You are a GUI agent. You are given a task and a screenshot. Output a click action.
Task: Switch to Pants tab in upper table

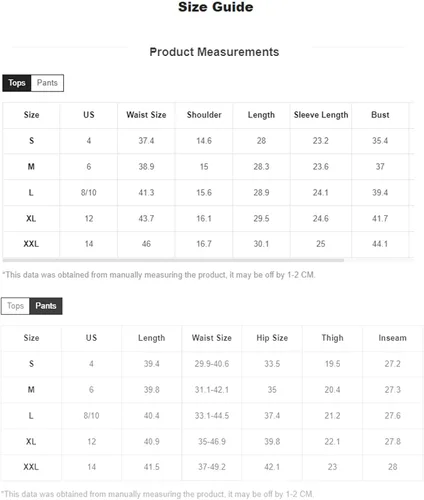(47, 83)
